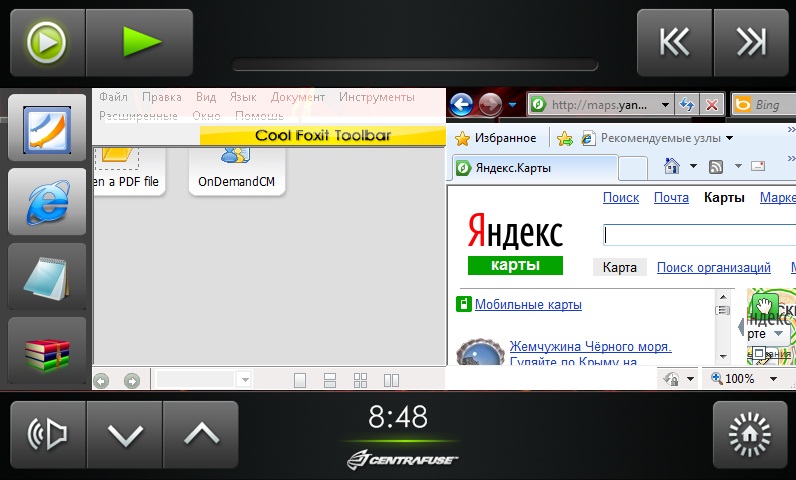Click the speaker audio button
This screenshot has height=480, width=796.
click(47, 435)
